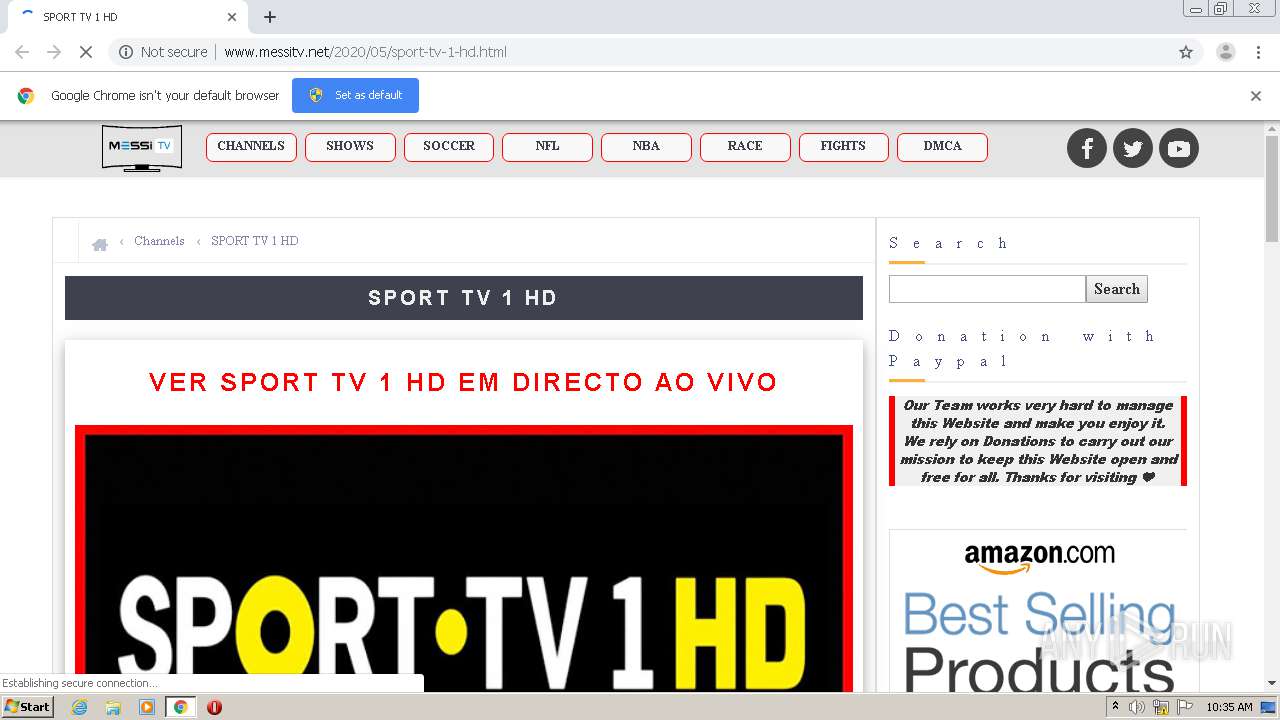Close the SPORT TV 1 HD tab

pos(232,17)
